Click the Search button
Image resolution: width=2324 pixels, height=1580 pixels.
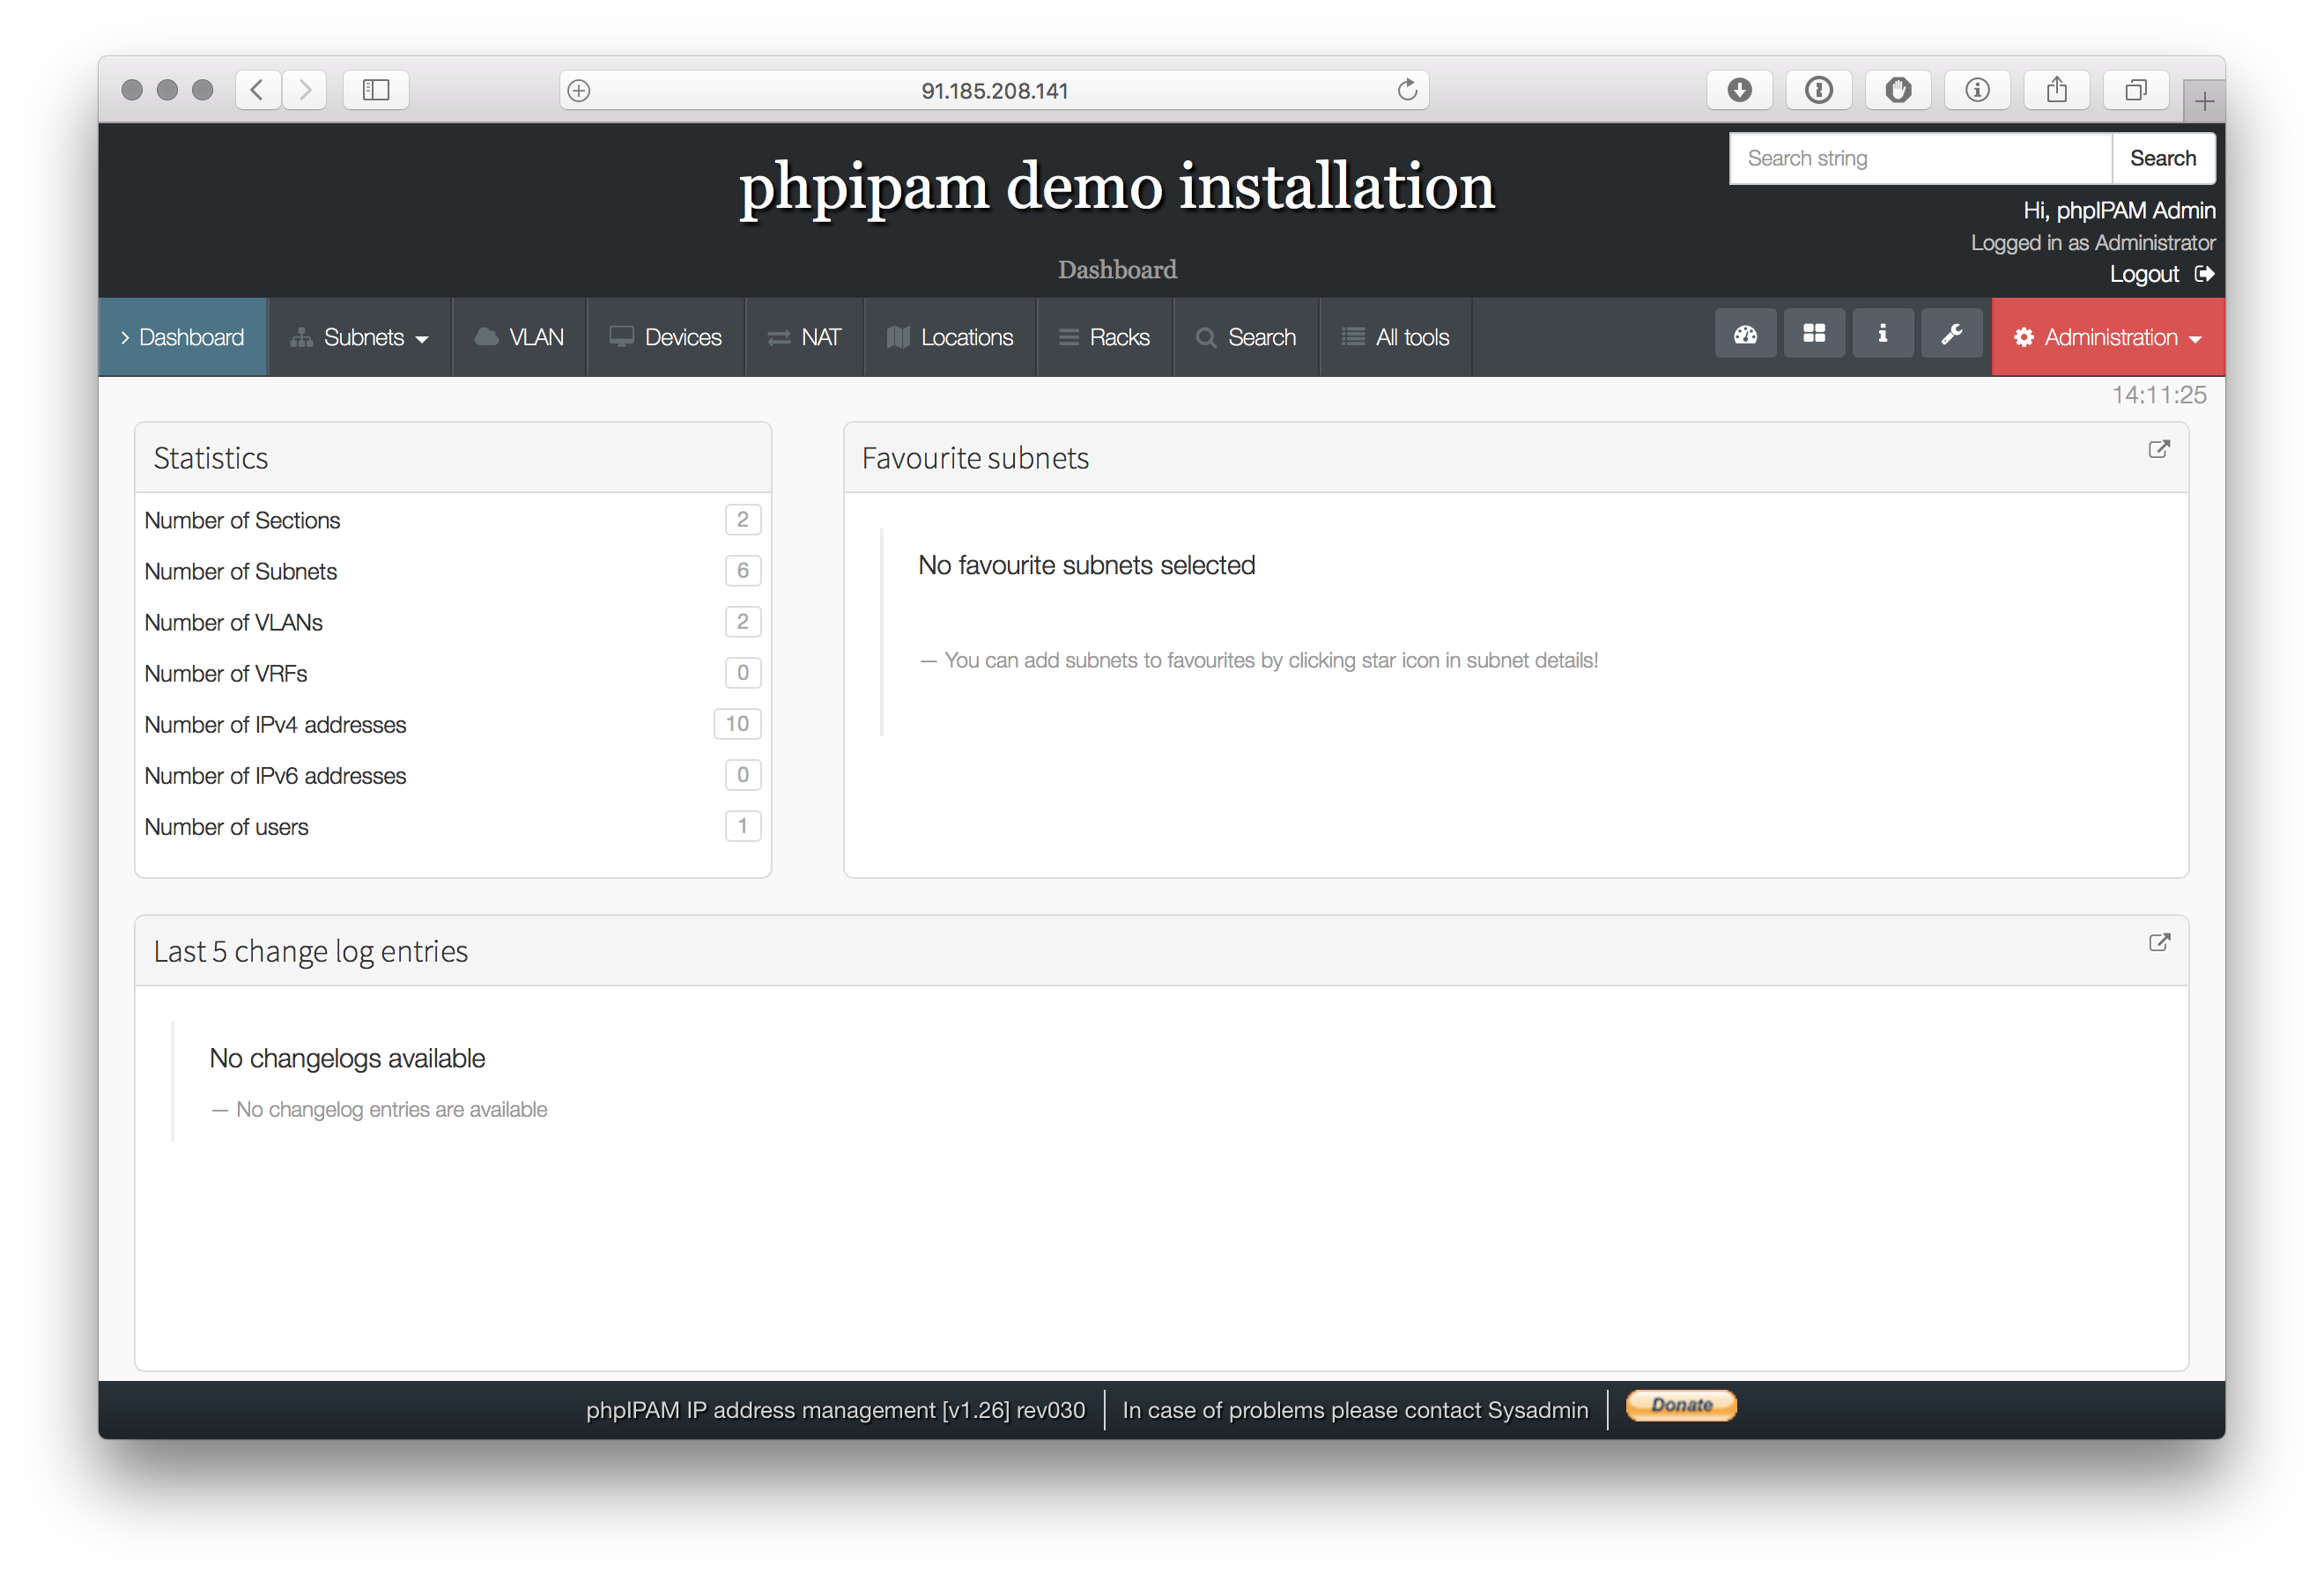(2163, 158)
